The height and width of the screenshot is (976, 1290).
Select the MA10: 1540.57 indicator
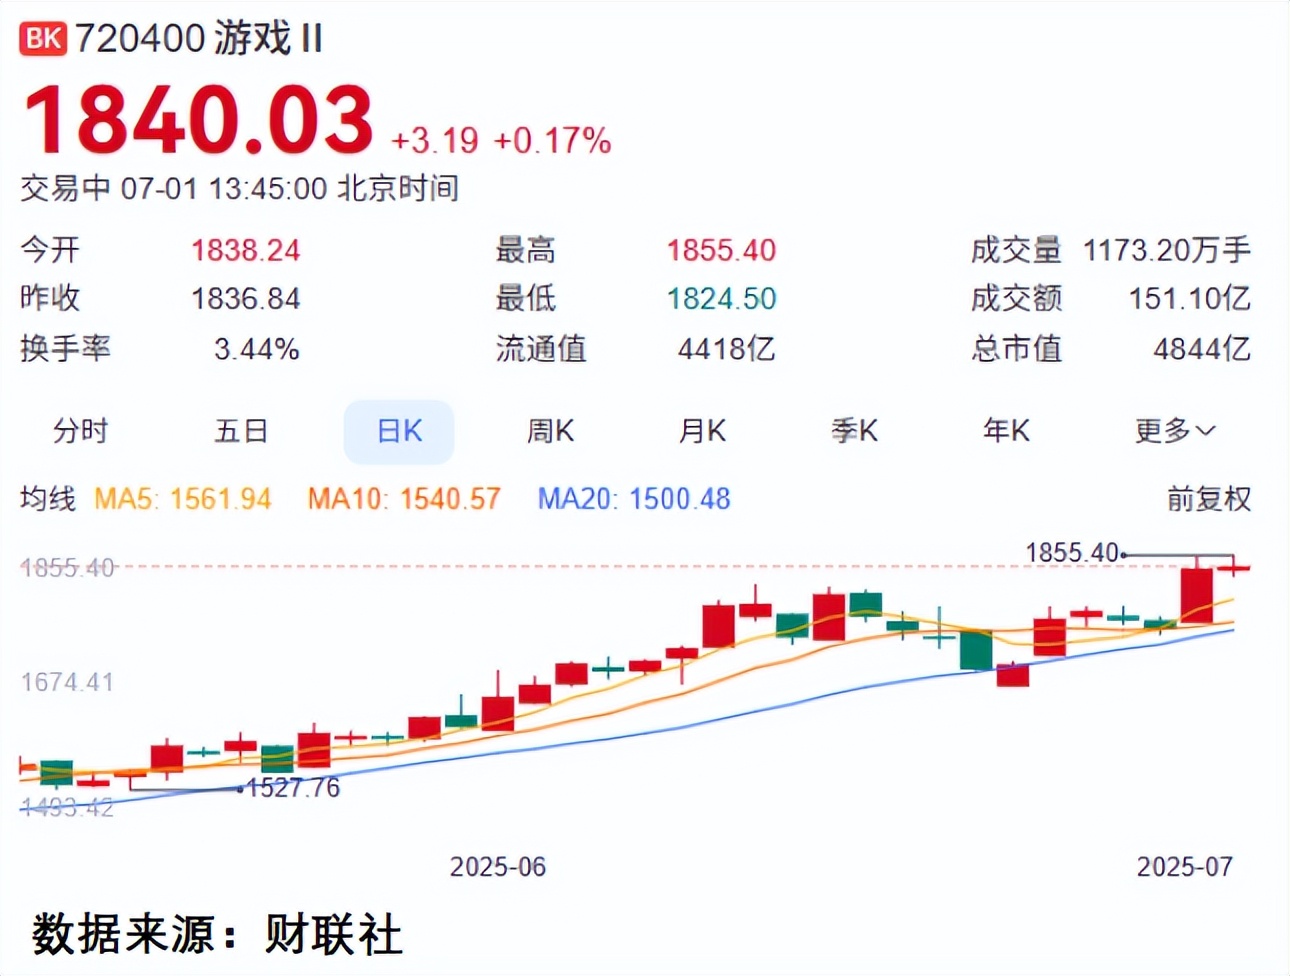[404, 498]
